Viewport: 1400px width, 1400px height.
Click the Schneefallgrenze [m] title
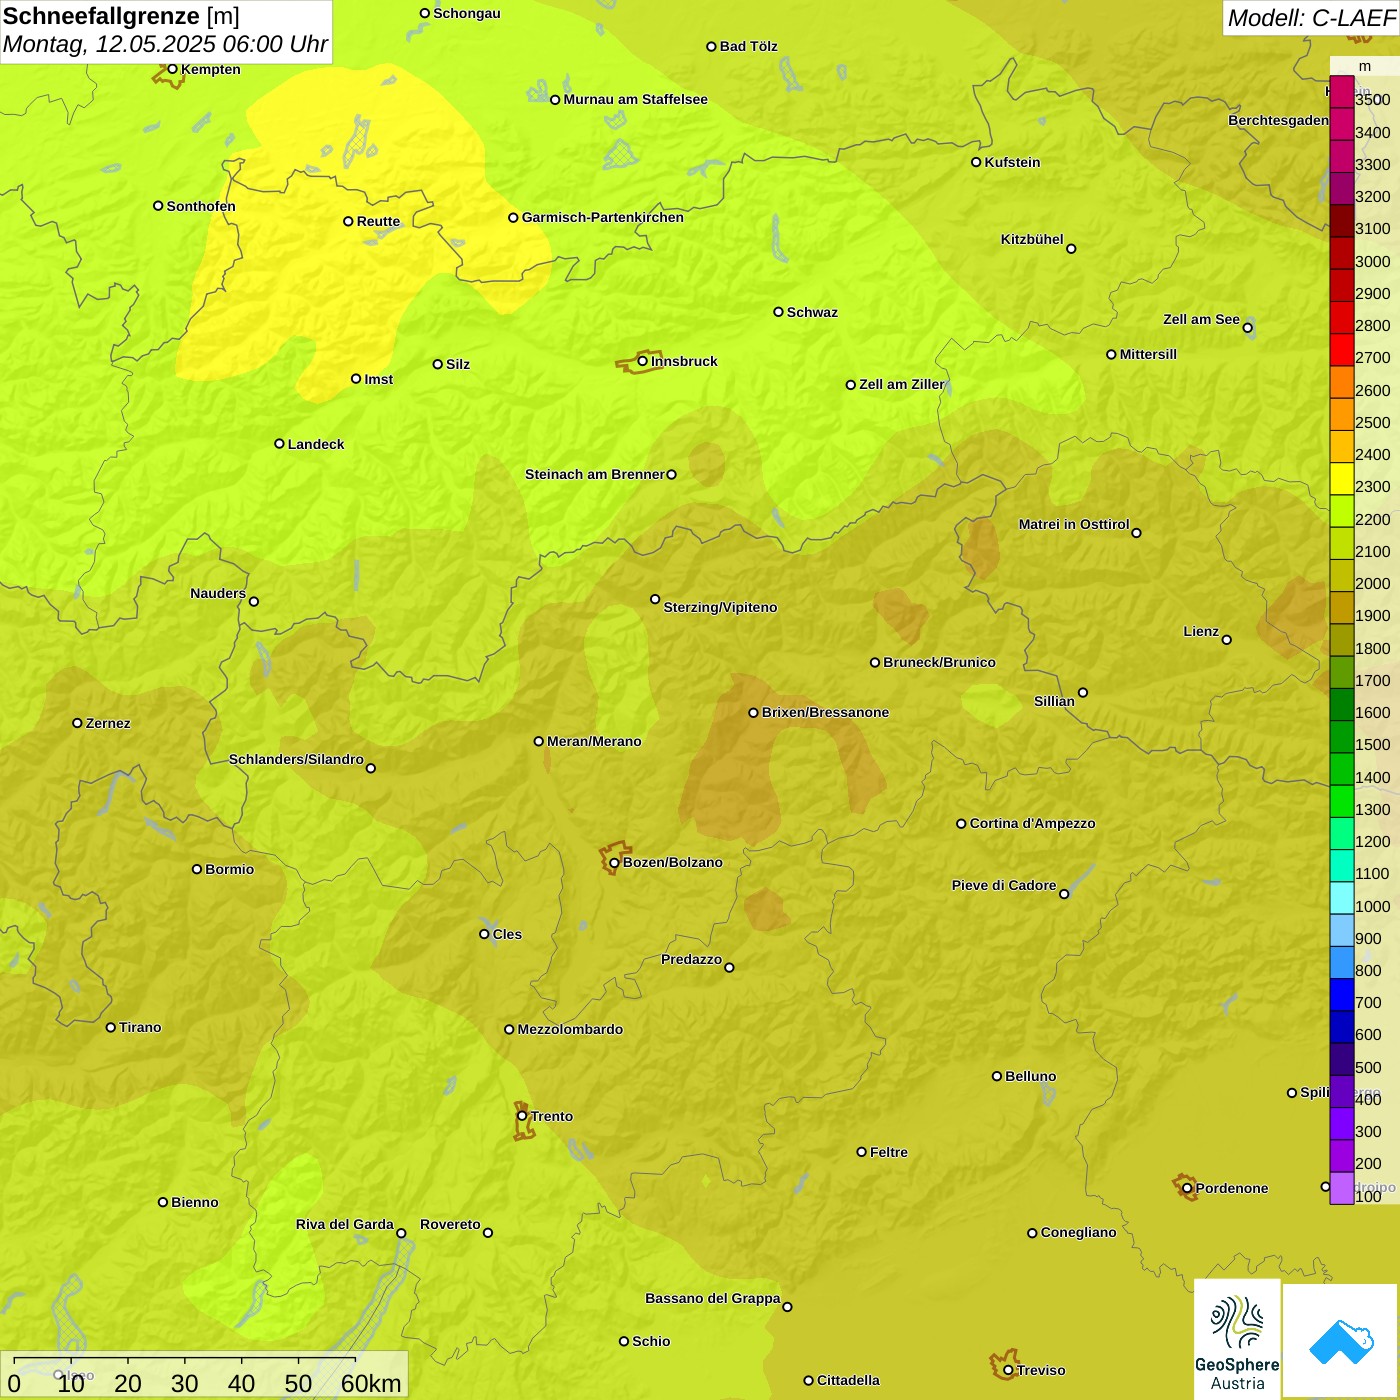point(121,17)
